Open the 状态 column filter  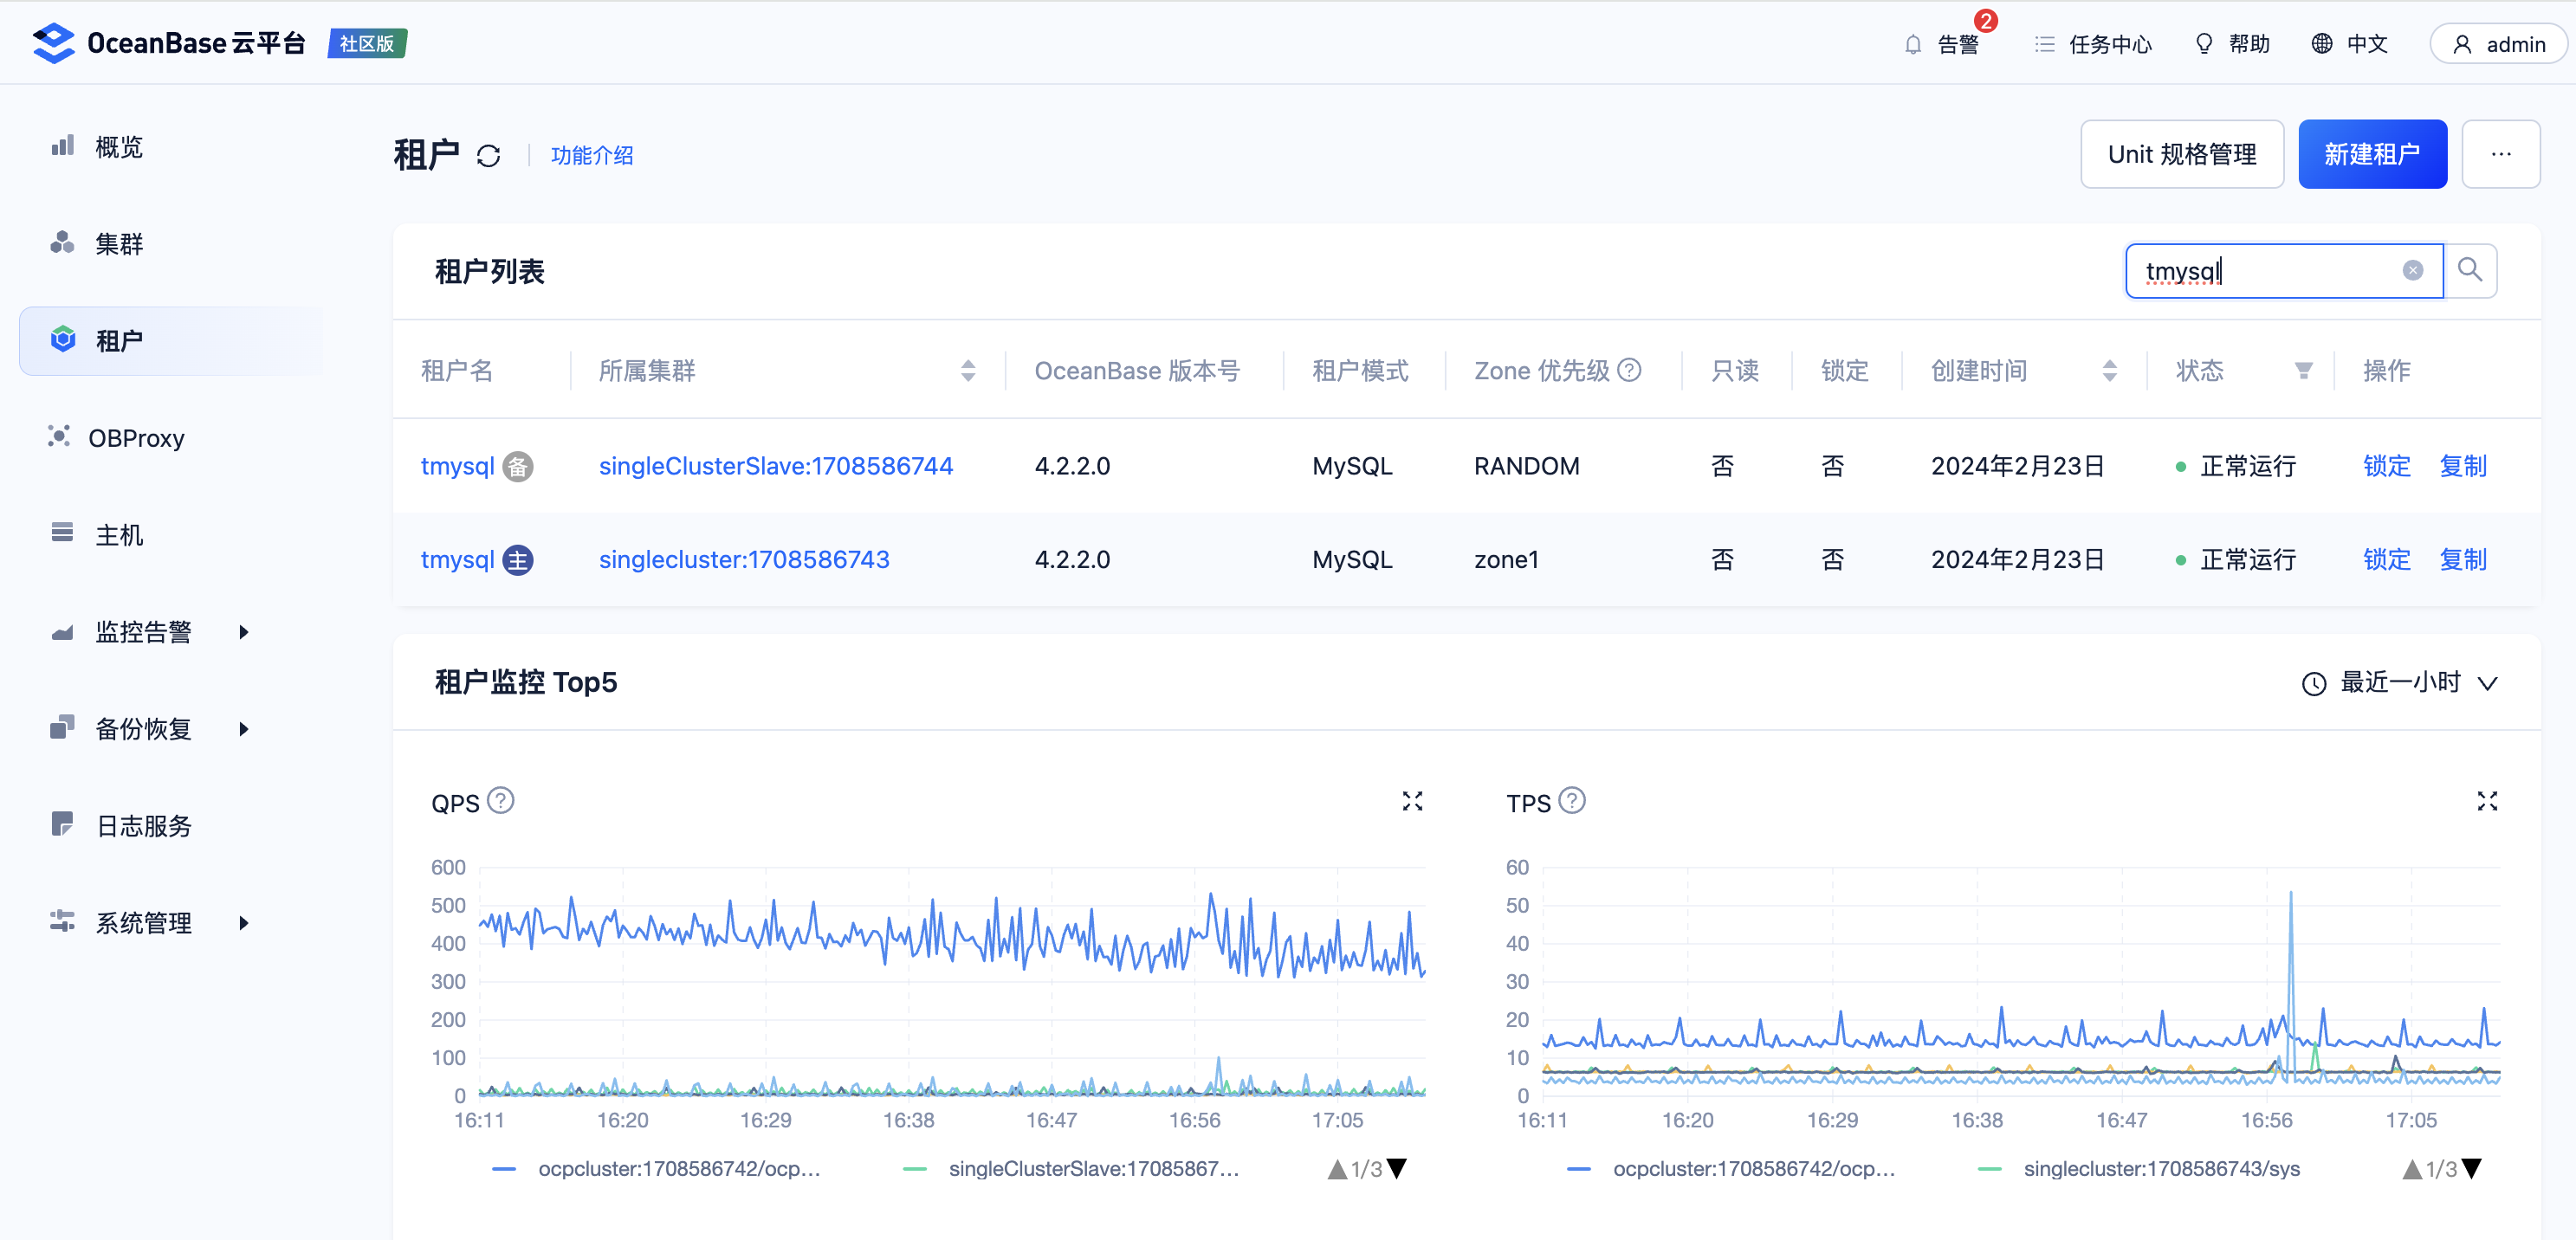coord(2303,371)
